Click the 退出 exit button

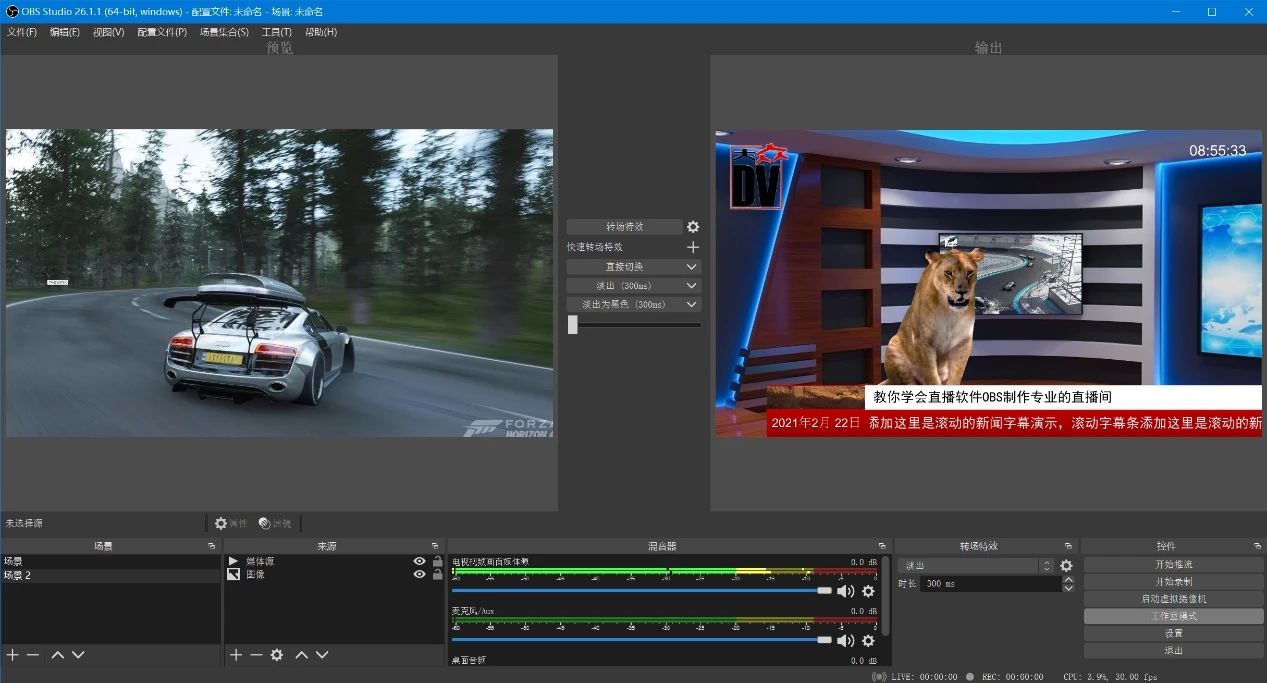[x=1174, y=650]
